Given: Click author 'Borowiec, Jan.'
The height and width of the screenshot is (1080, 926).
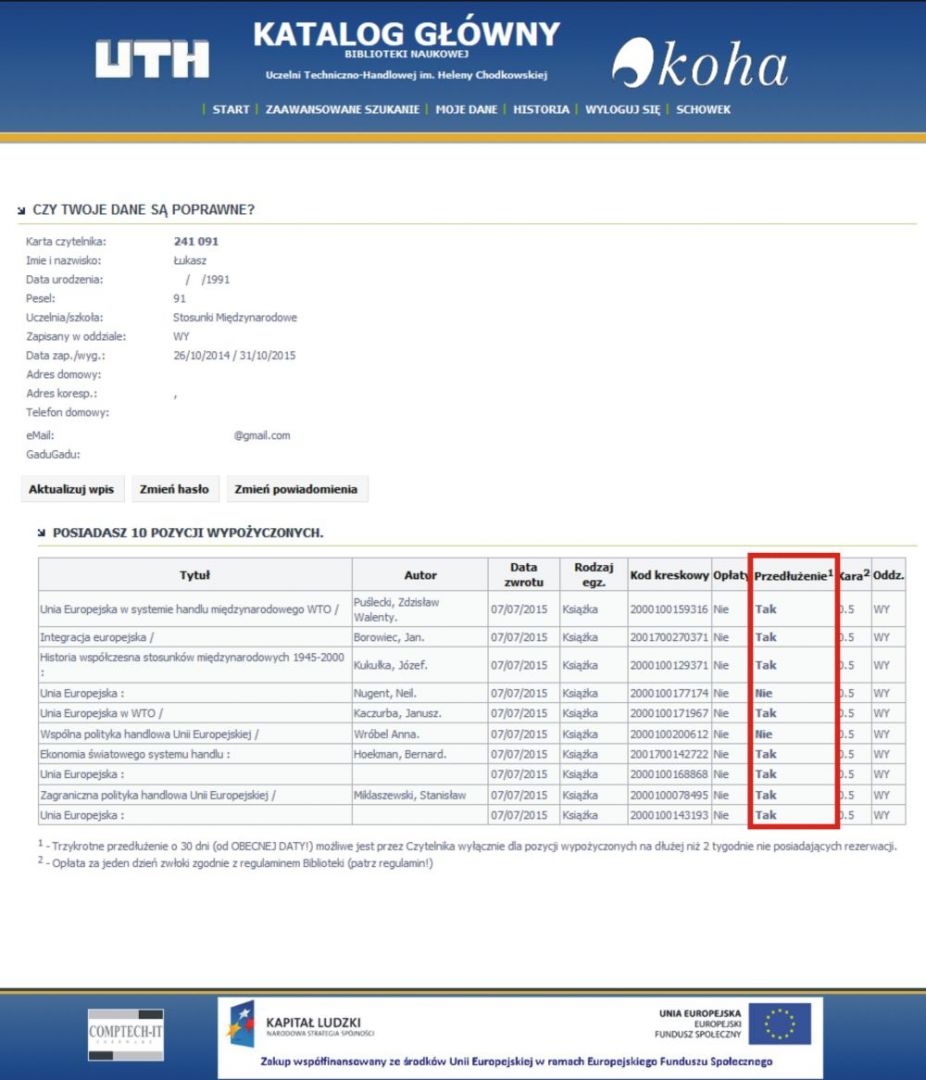Looking at the screenshot, I should pyautogui.click(x=389, y=638).
